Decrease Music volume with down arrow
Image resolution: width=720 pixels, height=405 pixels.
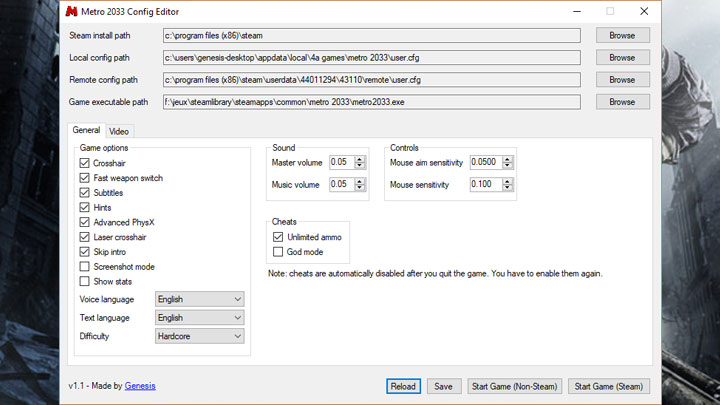[x=360, y=187]
